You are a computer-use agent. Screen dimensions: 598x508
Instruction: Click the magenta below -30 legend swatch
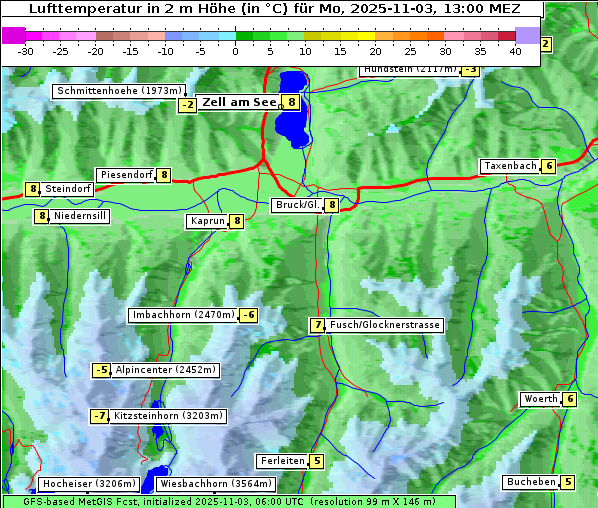[14, 35]
